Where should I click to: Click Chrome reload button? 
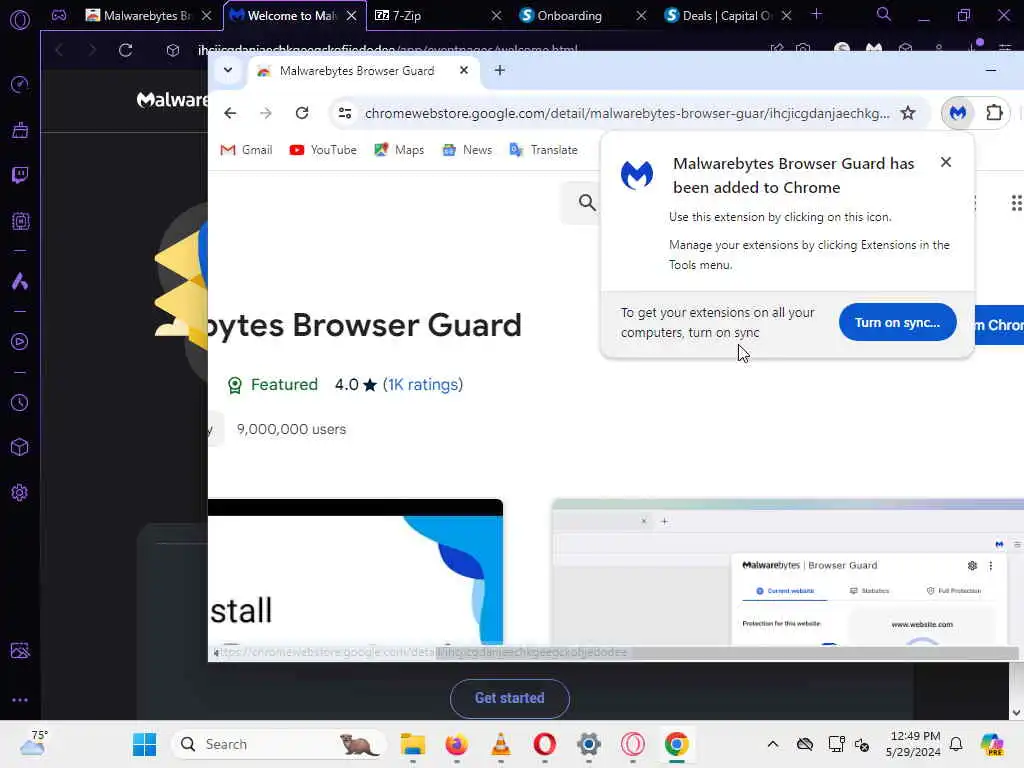[302, 113]
